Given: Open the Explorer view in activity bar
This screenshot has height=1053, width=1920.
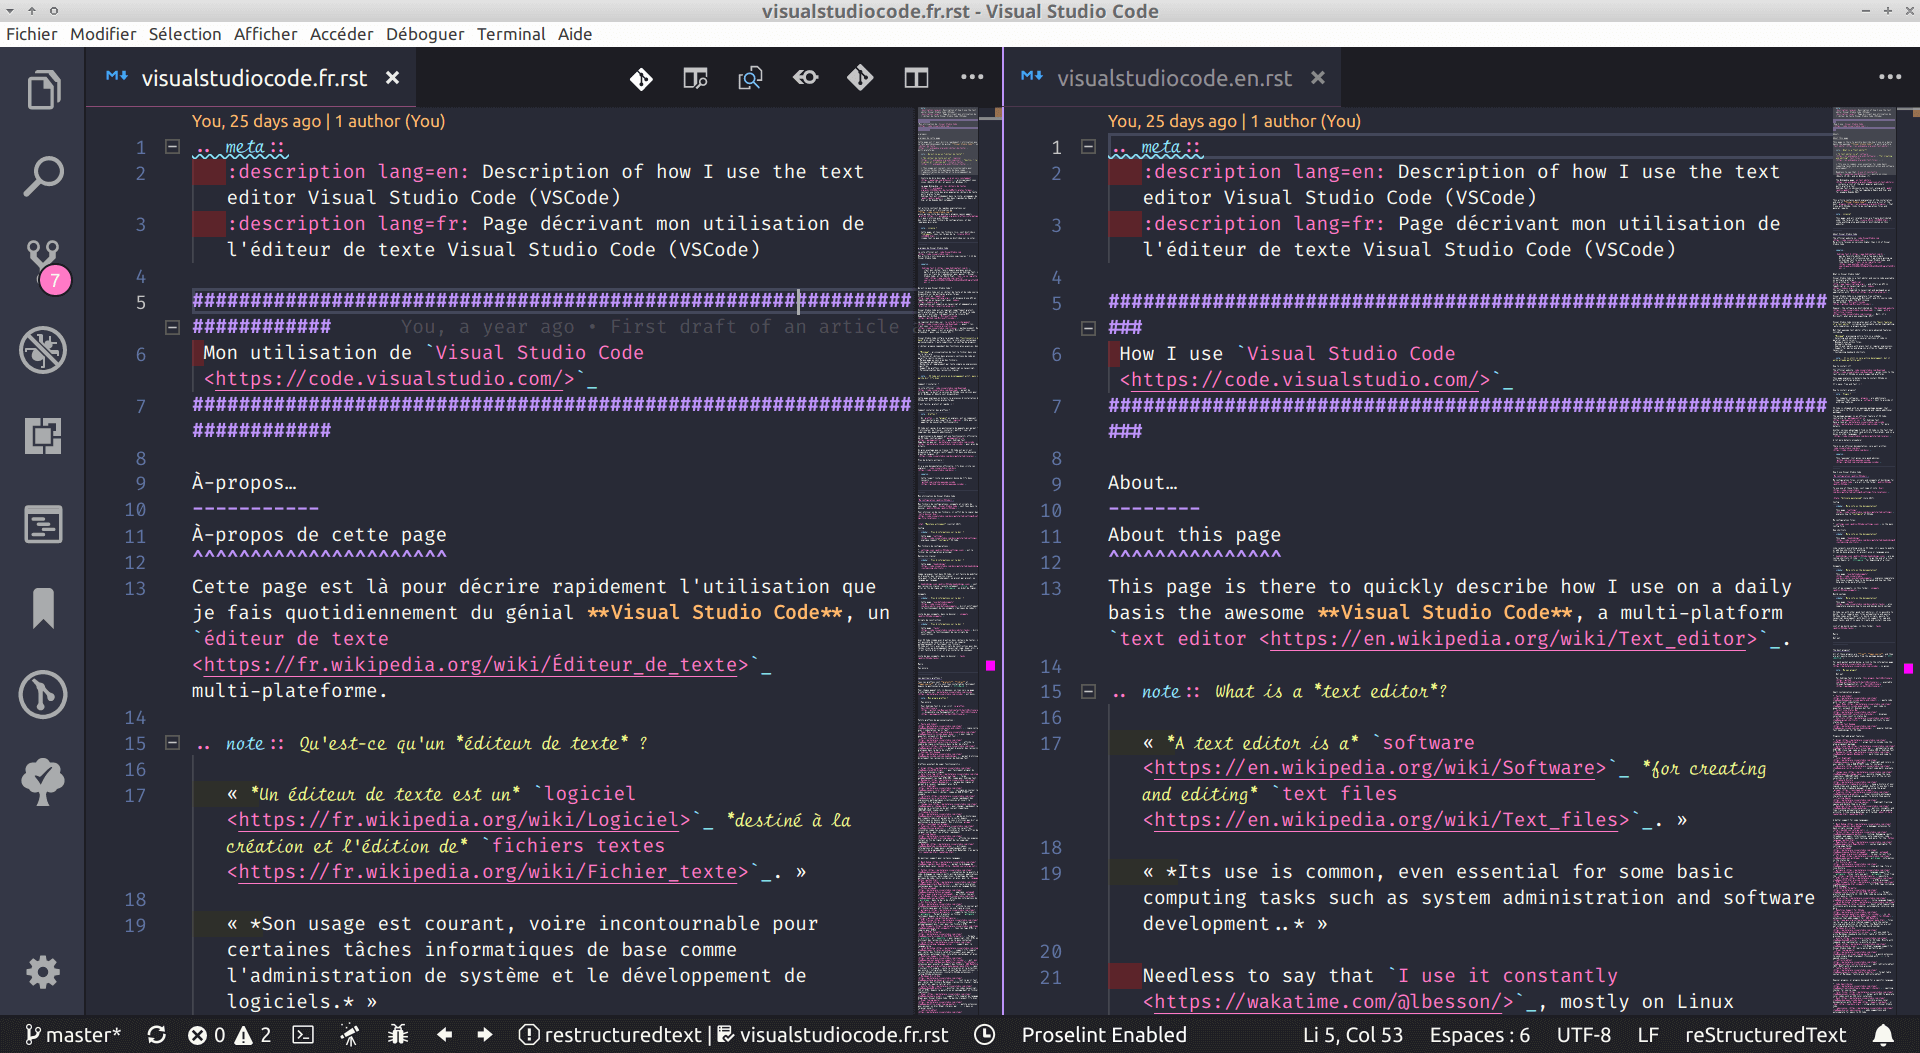Looking at the screenshot, I should click(43, 91).
